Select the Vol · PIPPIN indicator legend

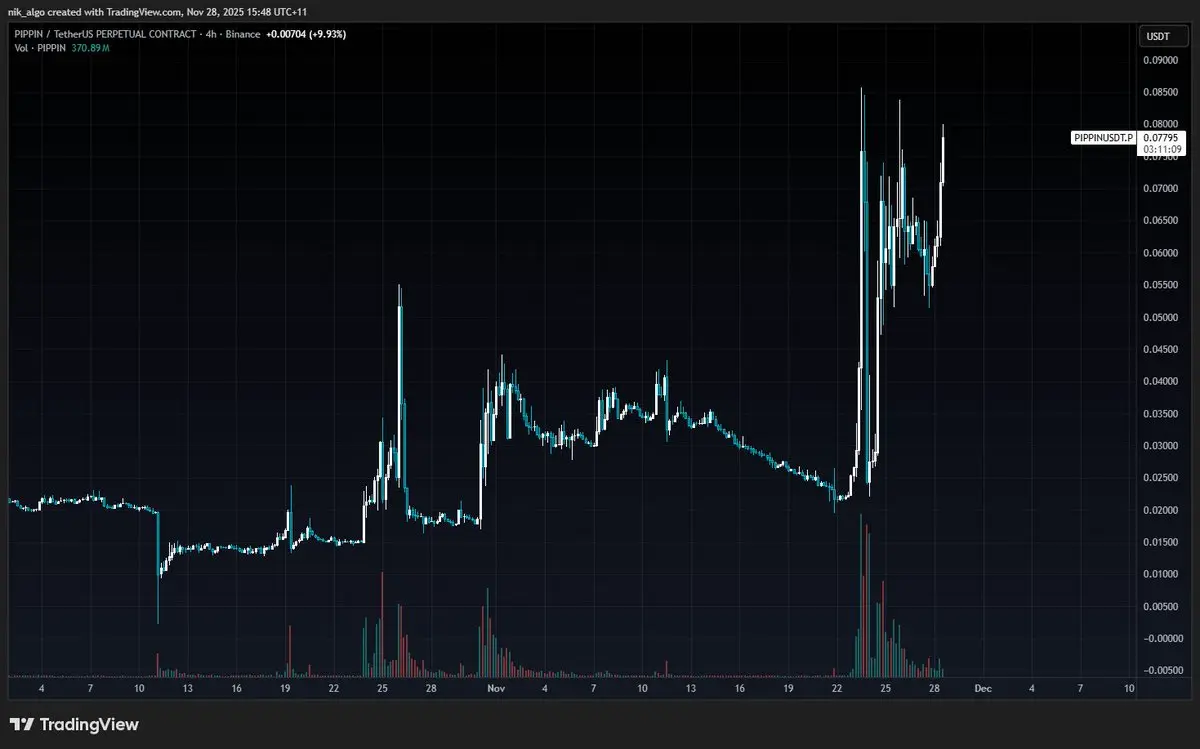[x=39, y=48]
